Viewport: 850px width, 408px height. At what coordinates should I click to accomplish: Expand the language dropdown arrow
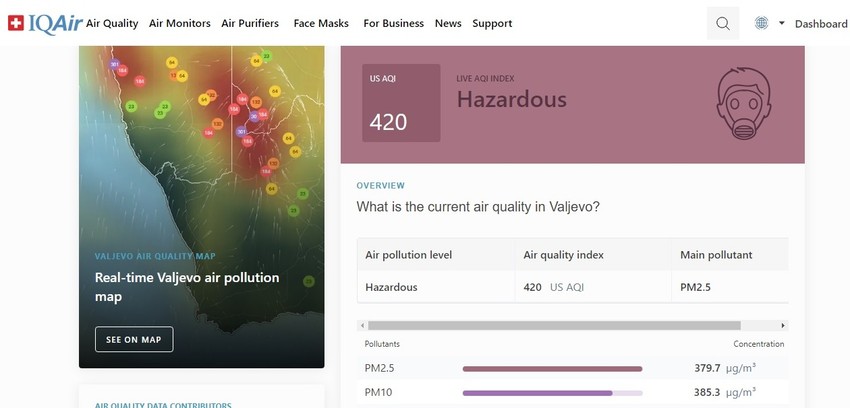[781, 23]
